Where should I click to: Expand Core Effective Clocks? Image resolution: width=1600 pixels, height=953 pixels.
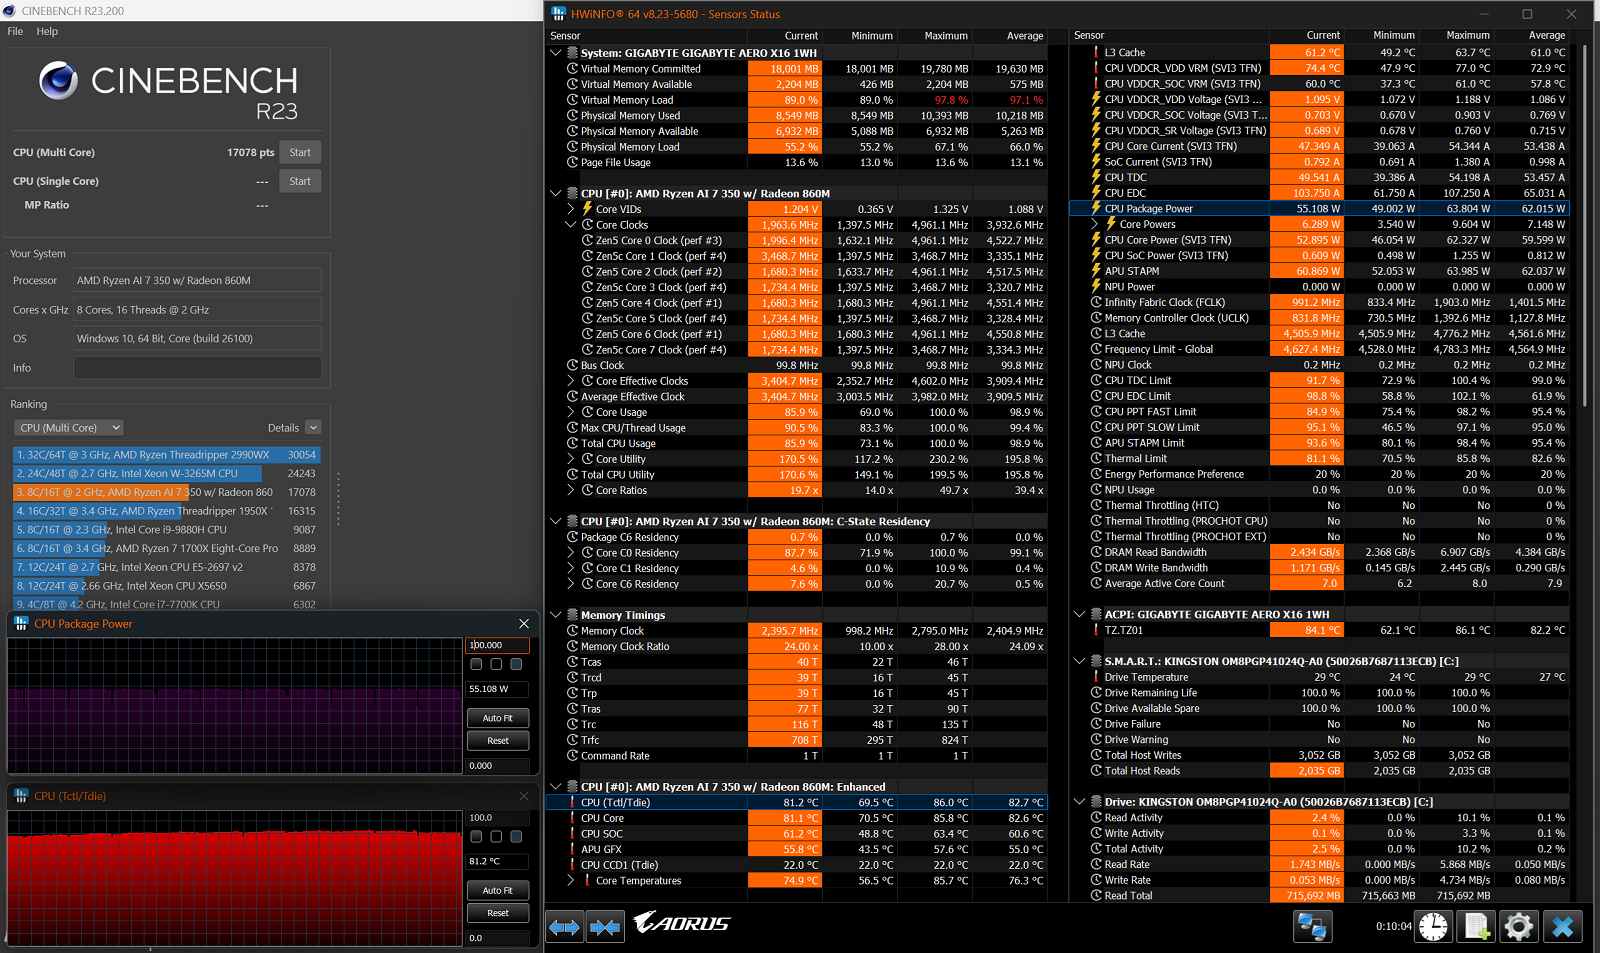point(571,381)
